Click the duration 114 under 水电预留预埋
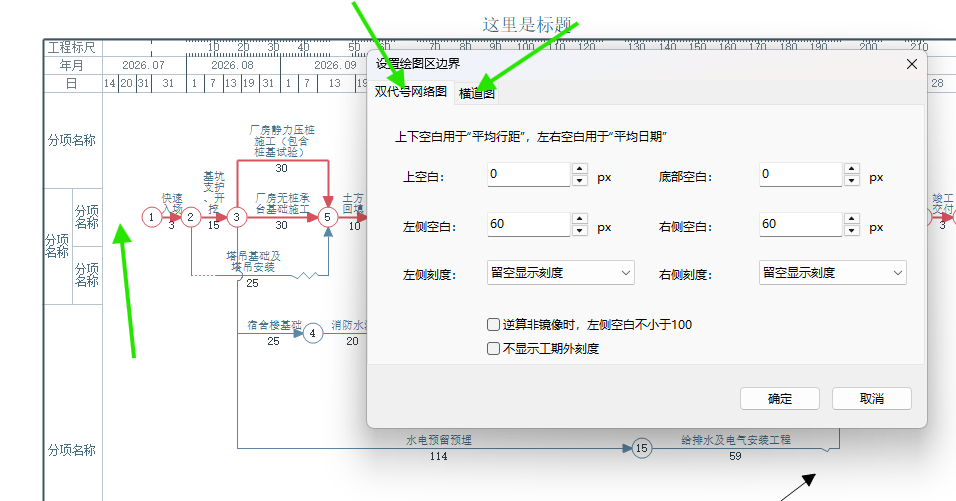The image size is (956, 501). click(438, 457)
